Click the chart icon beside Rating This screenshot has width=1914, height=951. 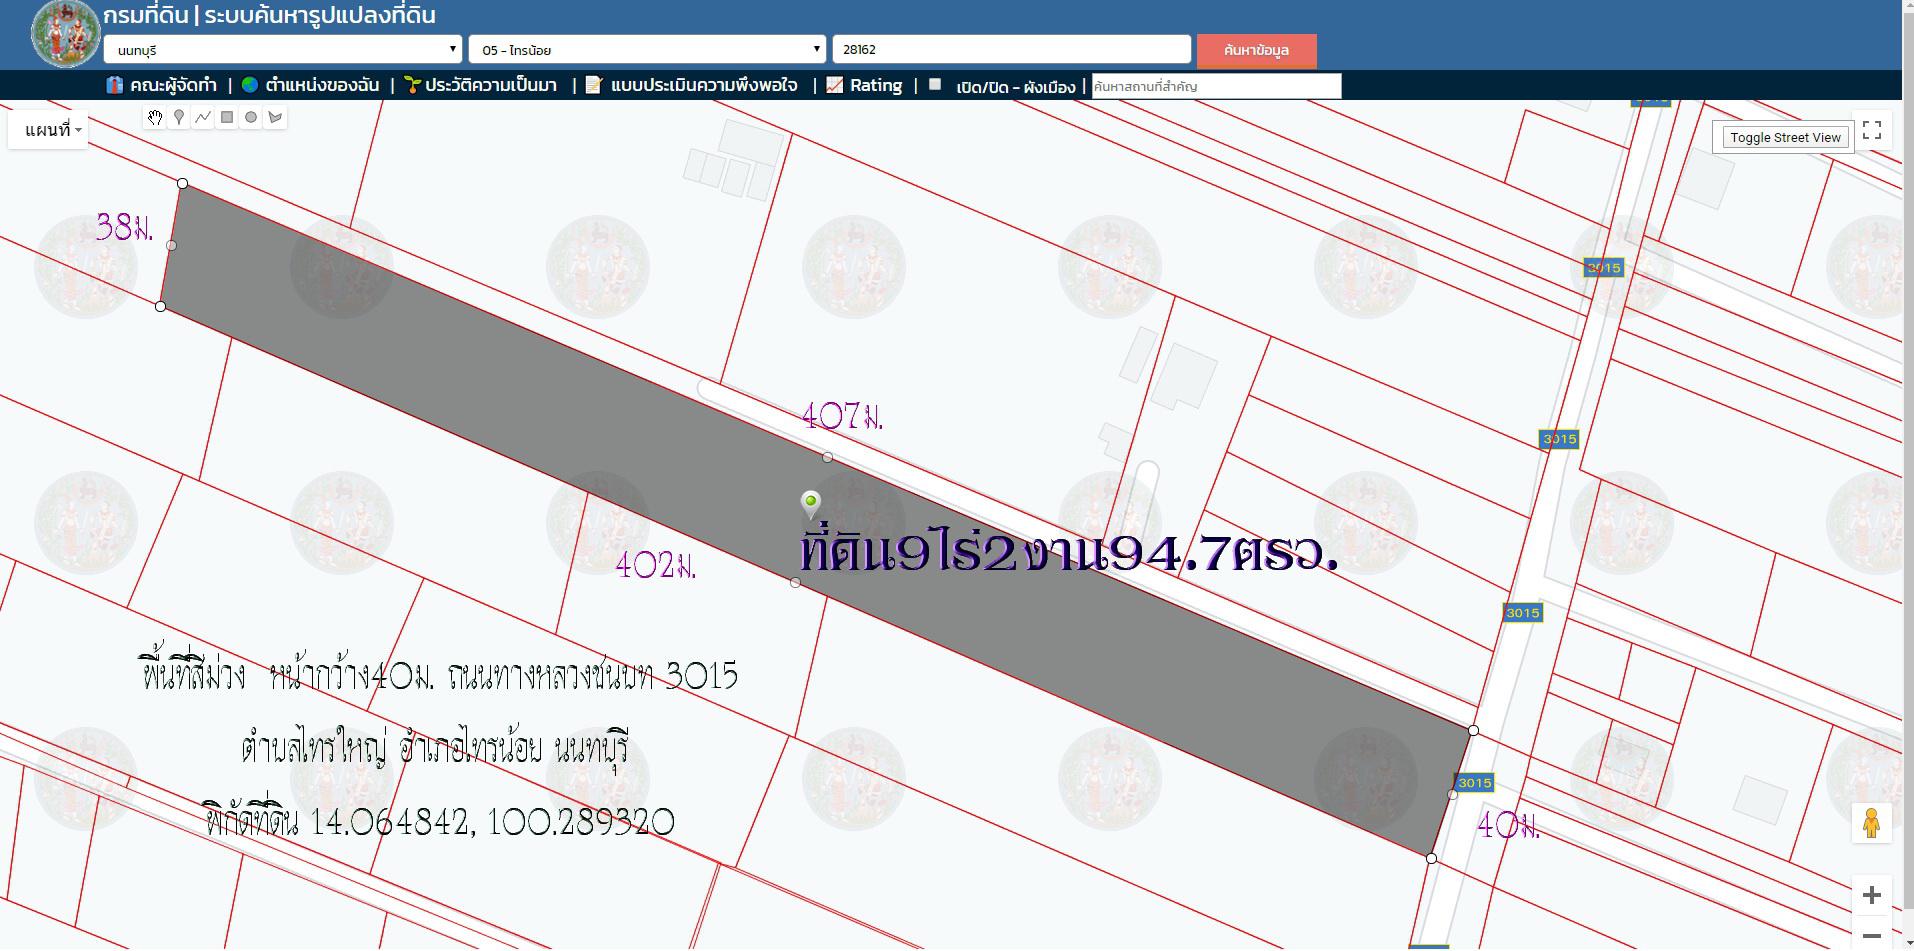[835, 85]
